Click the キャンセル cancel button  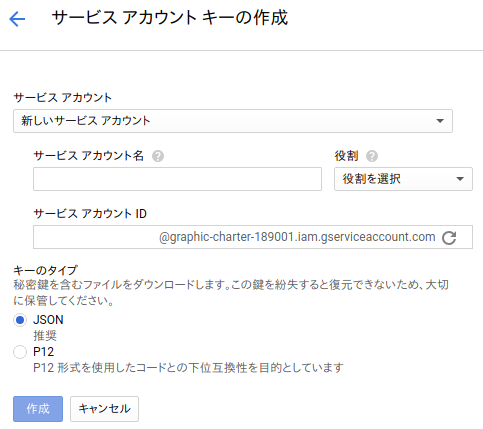pos(104,409)
